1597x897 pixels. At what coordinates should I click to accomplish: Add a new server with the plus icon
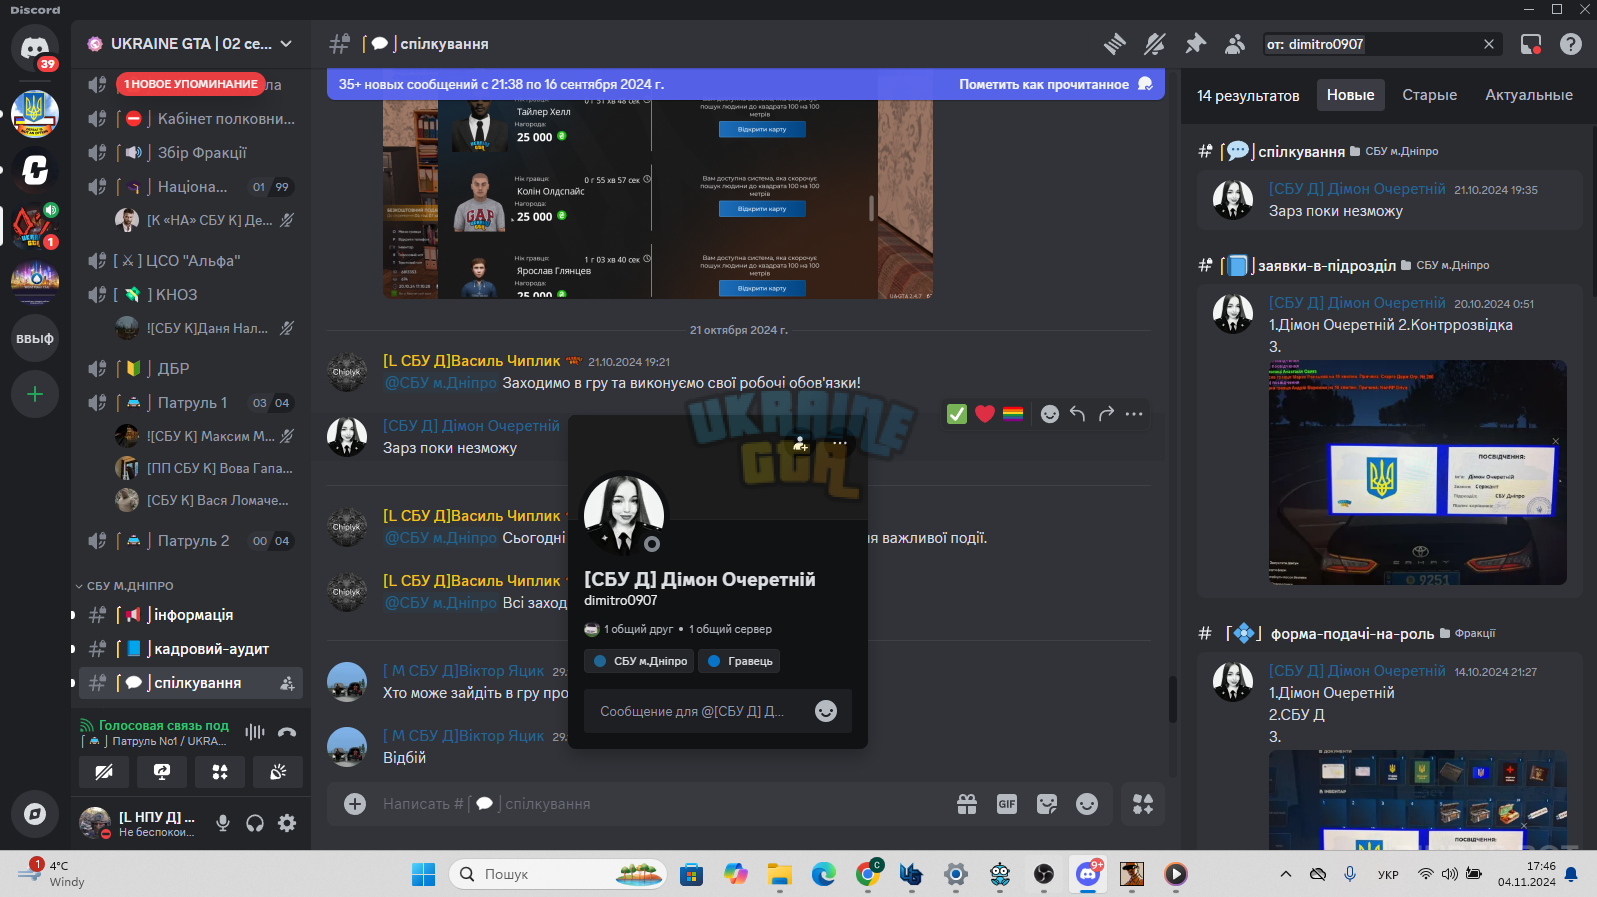point(35,394)
